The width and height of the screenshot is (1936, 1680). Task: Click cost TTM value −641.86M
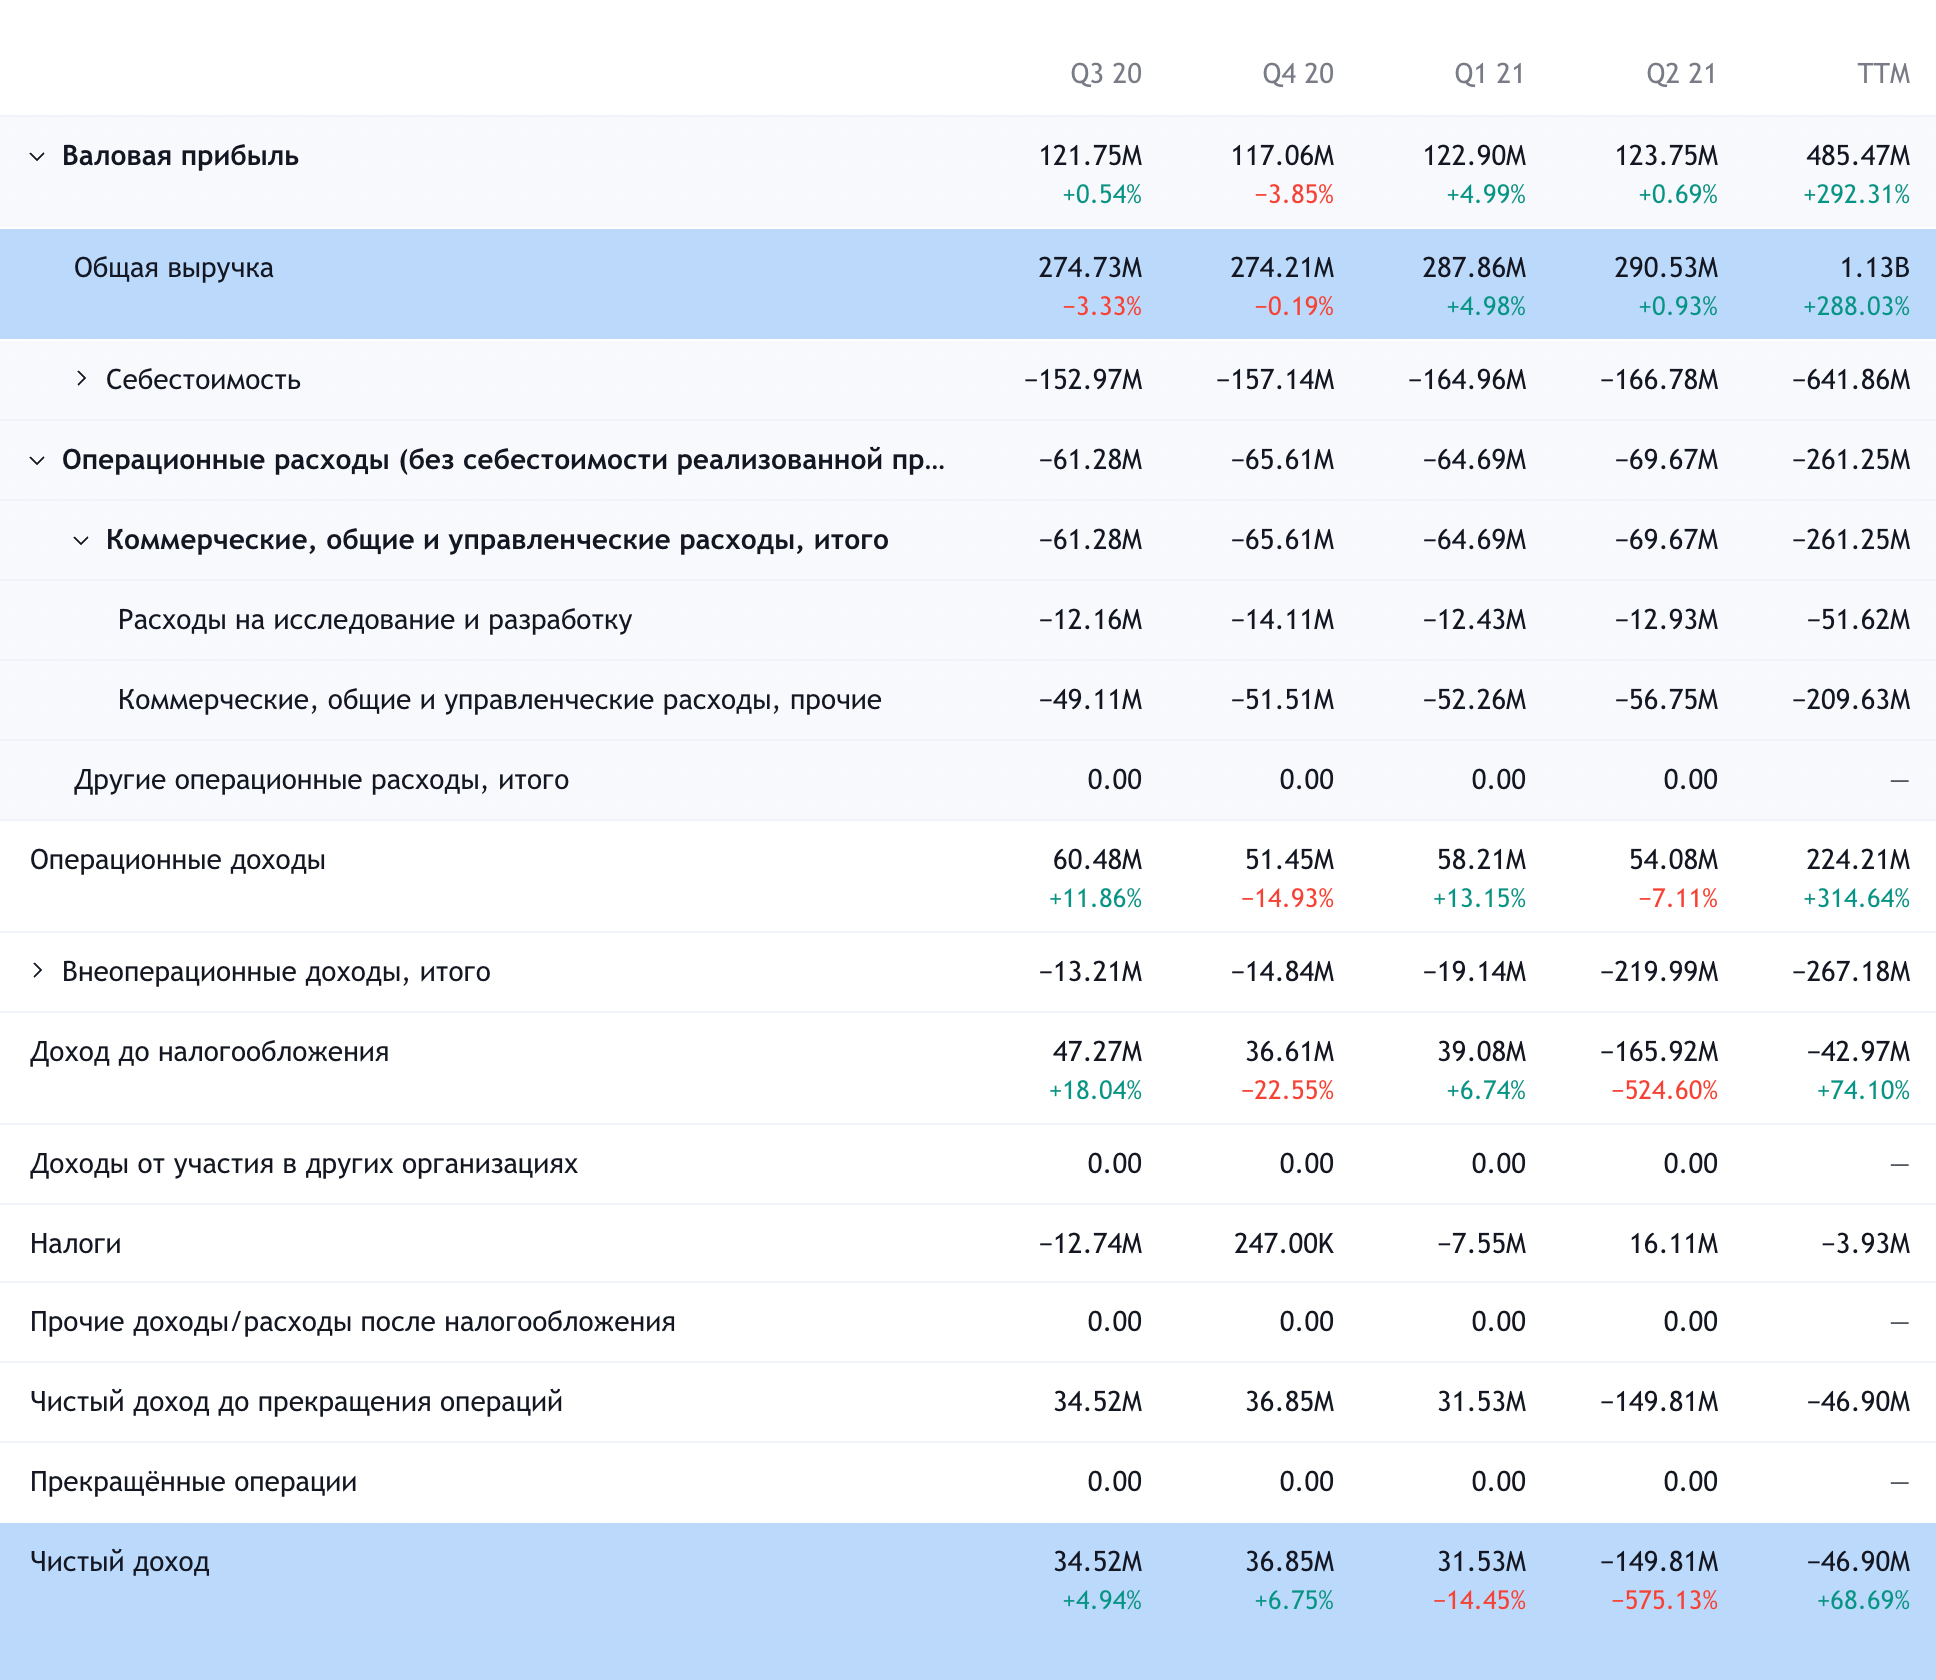(1851, 380)
